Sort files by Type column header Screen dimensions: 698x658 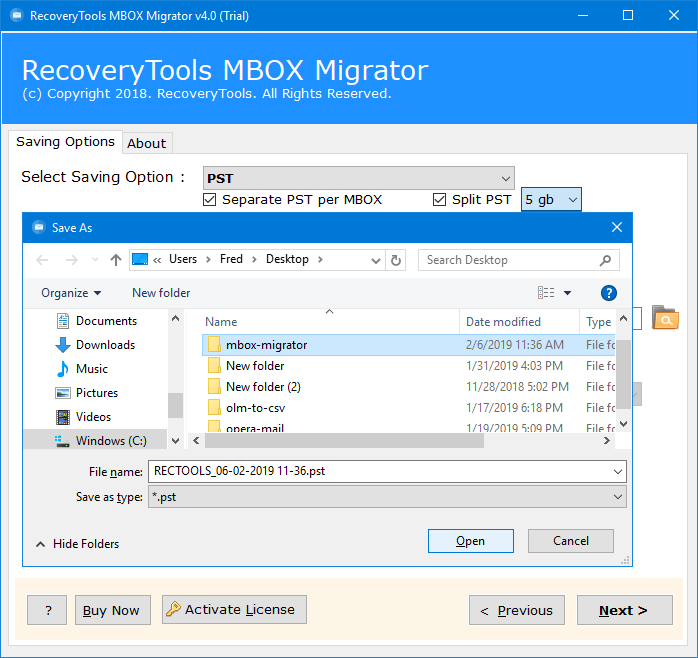pos(598,322)
